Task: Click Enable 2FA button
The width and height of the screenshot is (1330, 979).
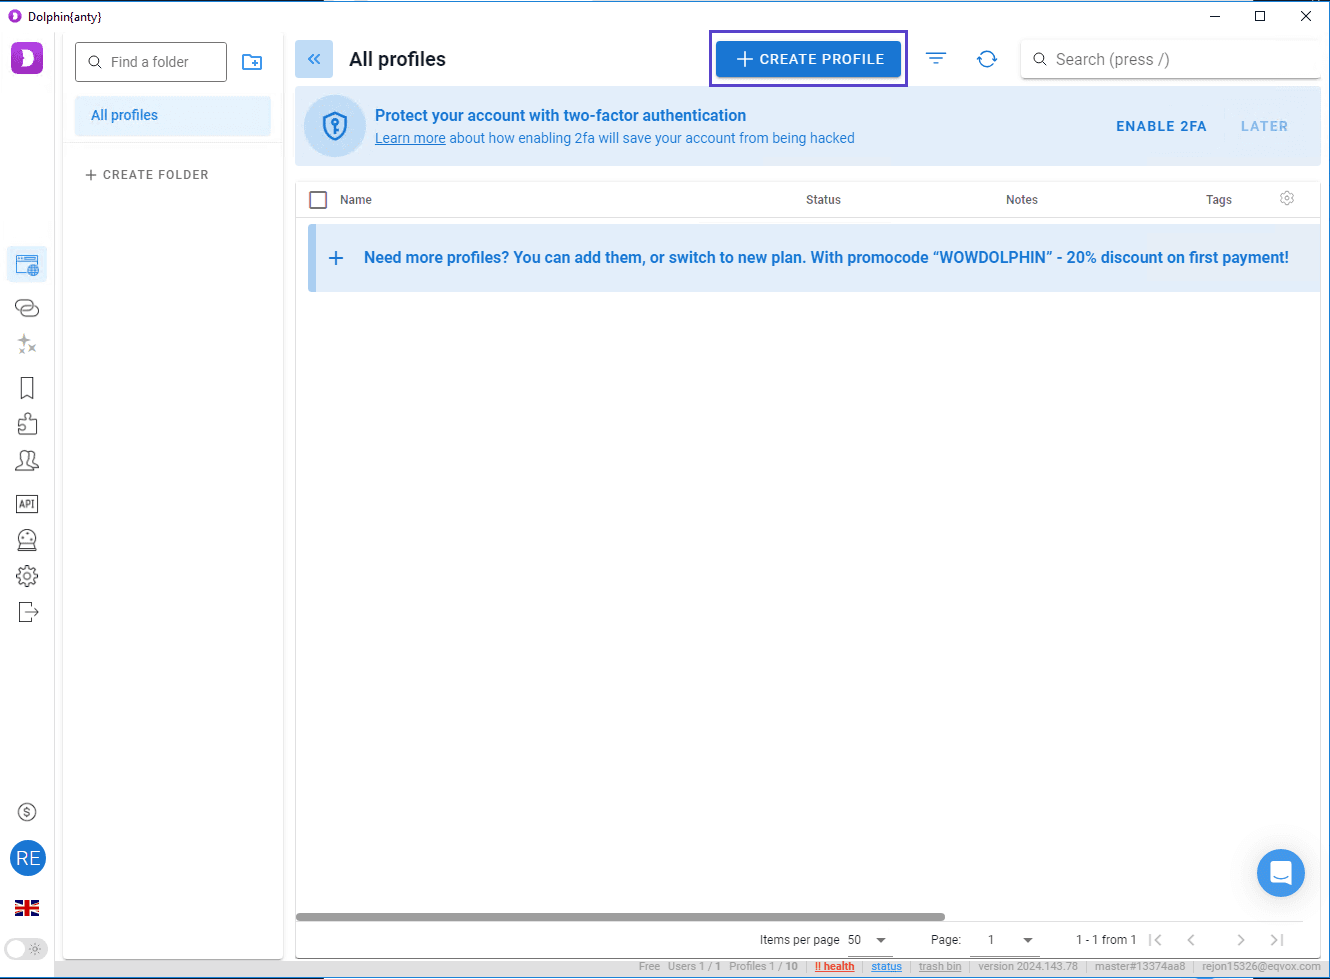Action: point(1161,126)
